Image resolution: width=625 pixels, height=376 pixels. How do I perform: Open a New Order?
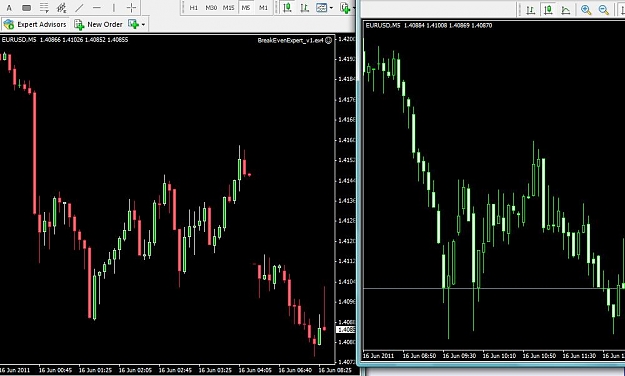98,24
